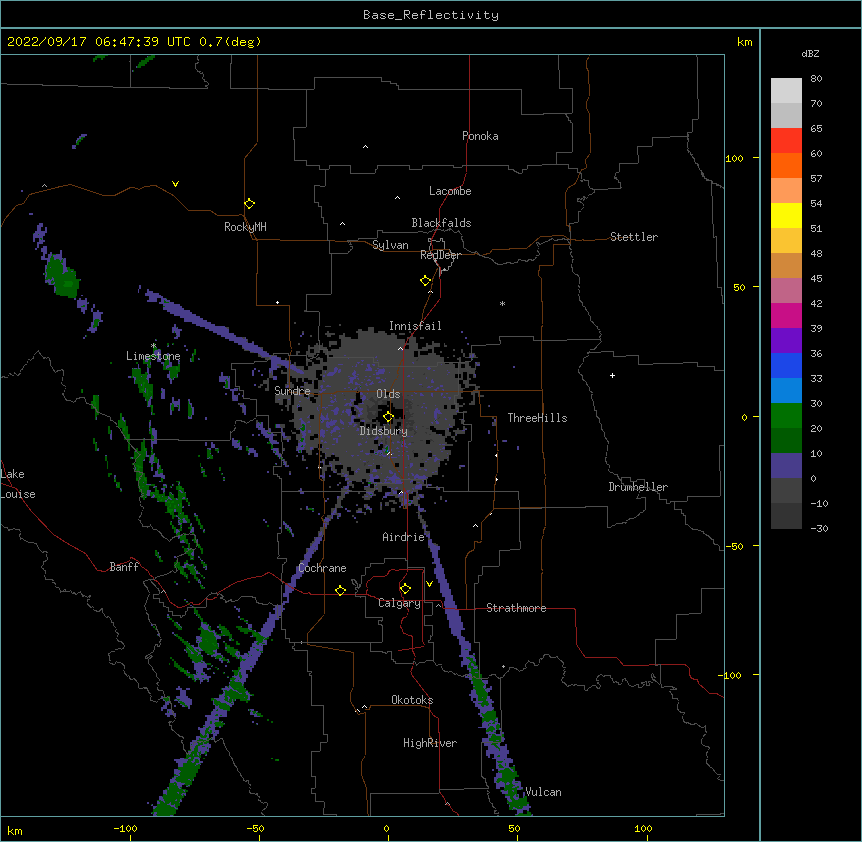Click the Lacombe city label

450,191
